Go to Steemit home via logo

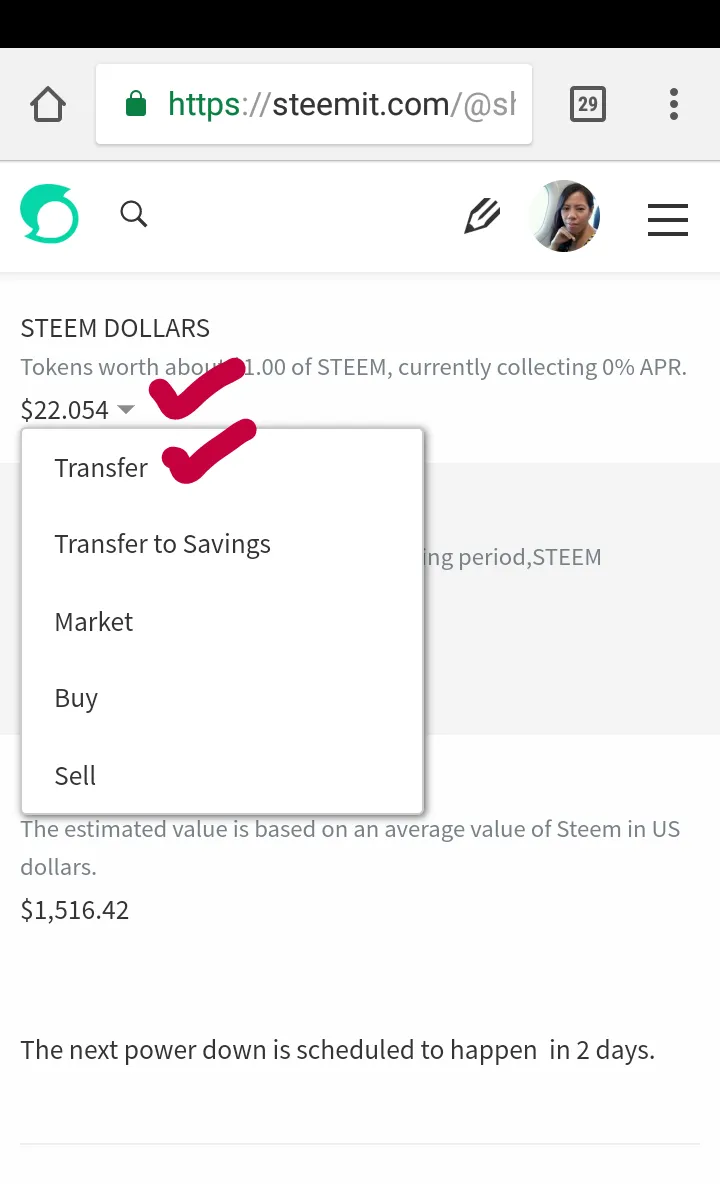click(x=49, y=214)
